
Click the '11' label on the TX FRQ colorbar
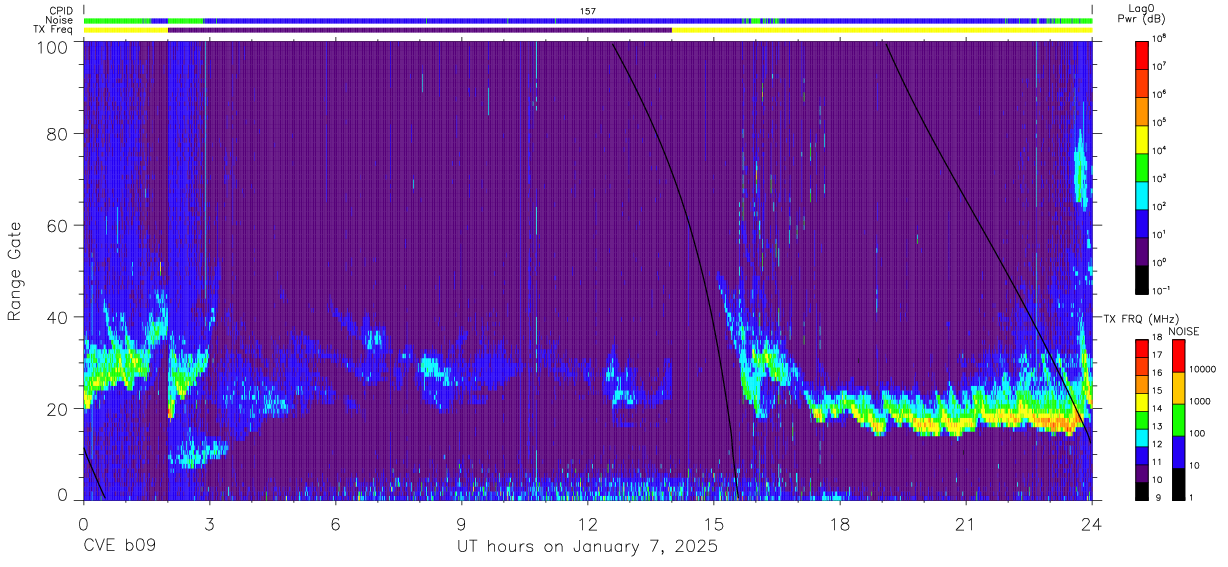click(x=1159, y=463)
